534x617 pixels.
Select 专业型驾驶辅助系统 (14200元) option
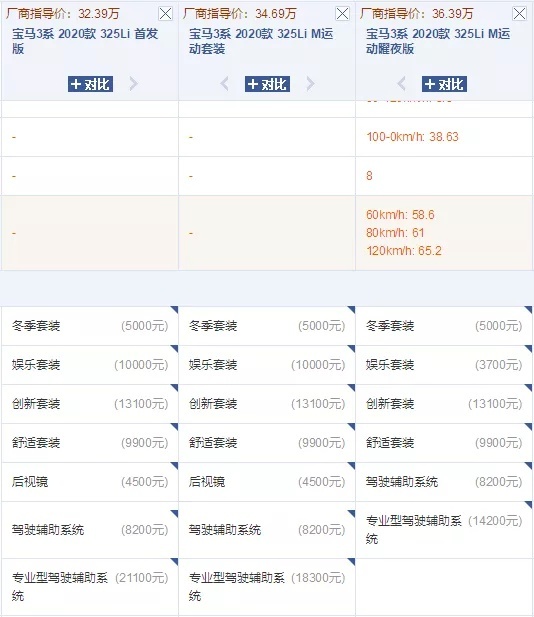[444, 530]
